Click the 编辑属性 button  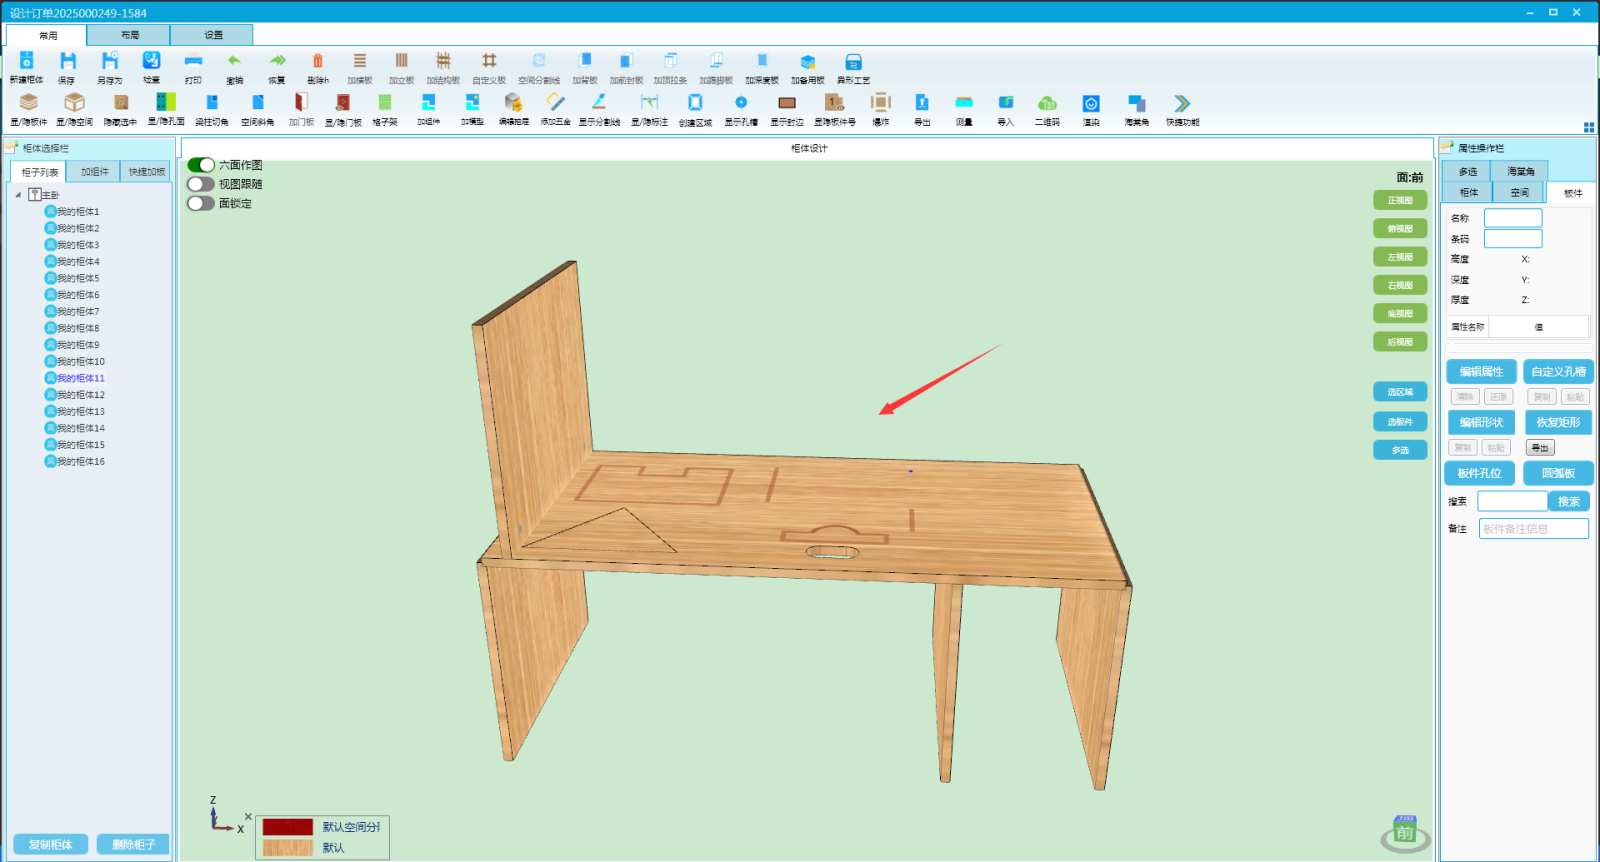(1481, 372)
